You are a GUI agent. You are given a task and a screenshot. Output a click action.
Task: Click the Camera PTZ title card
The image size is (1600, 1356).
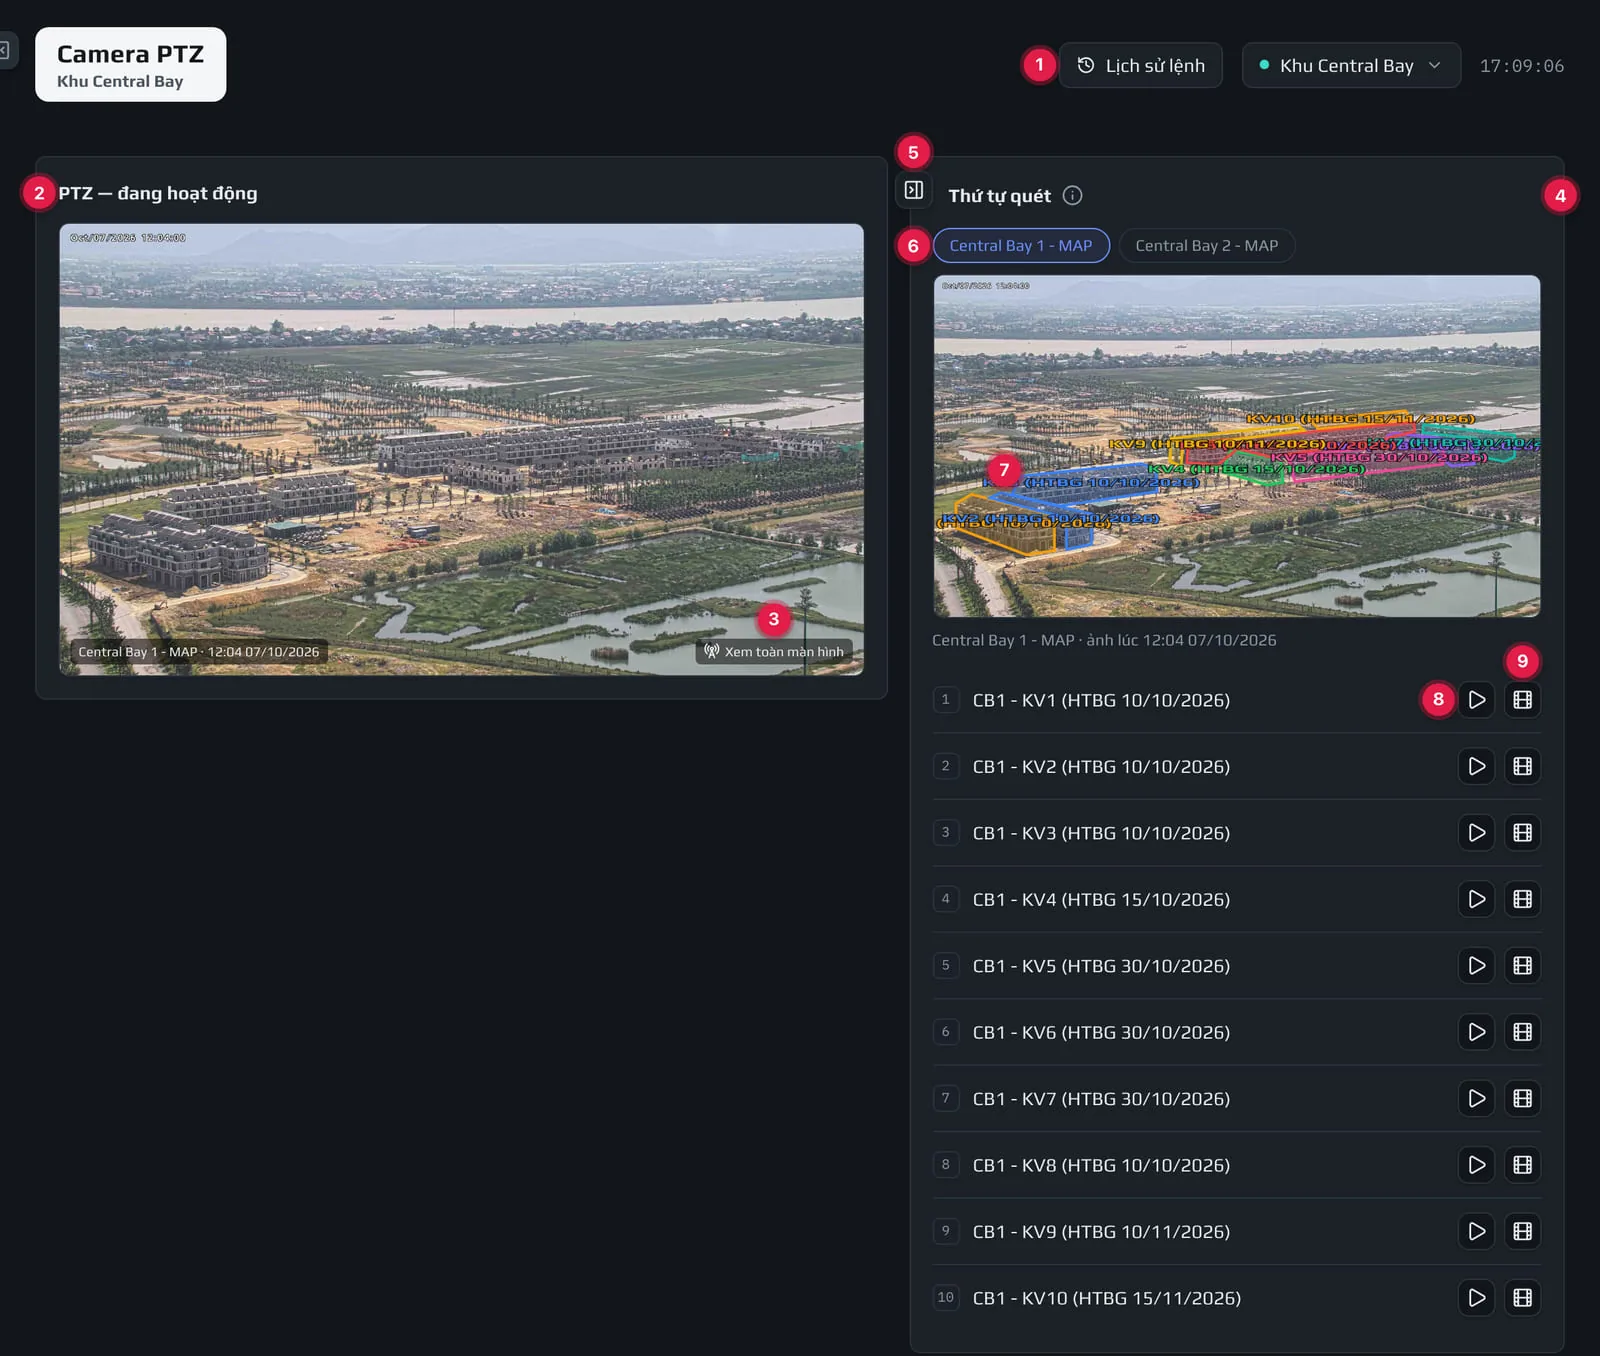click(130, 65)
